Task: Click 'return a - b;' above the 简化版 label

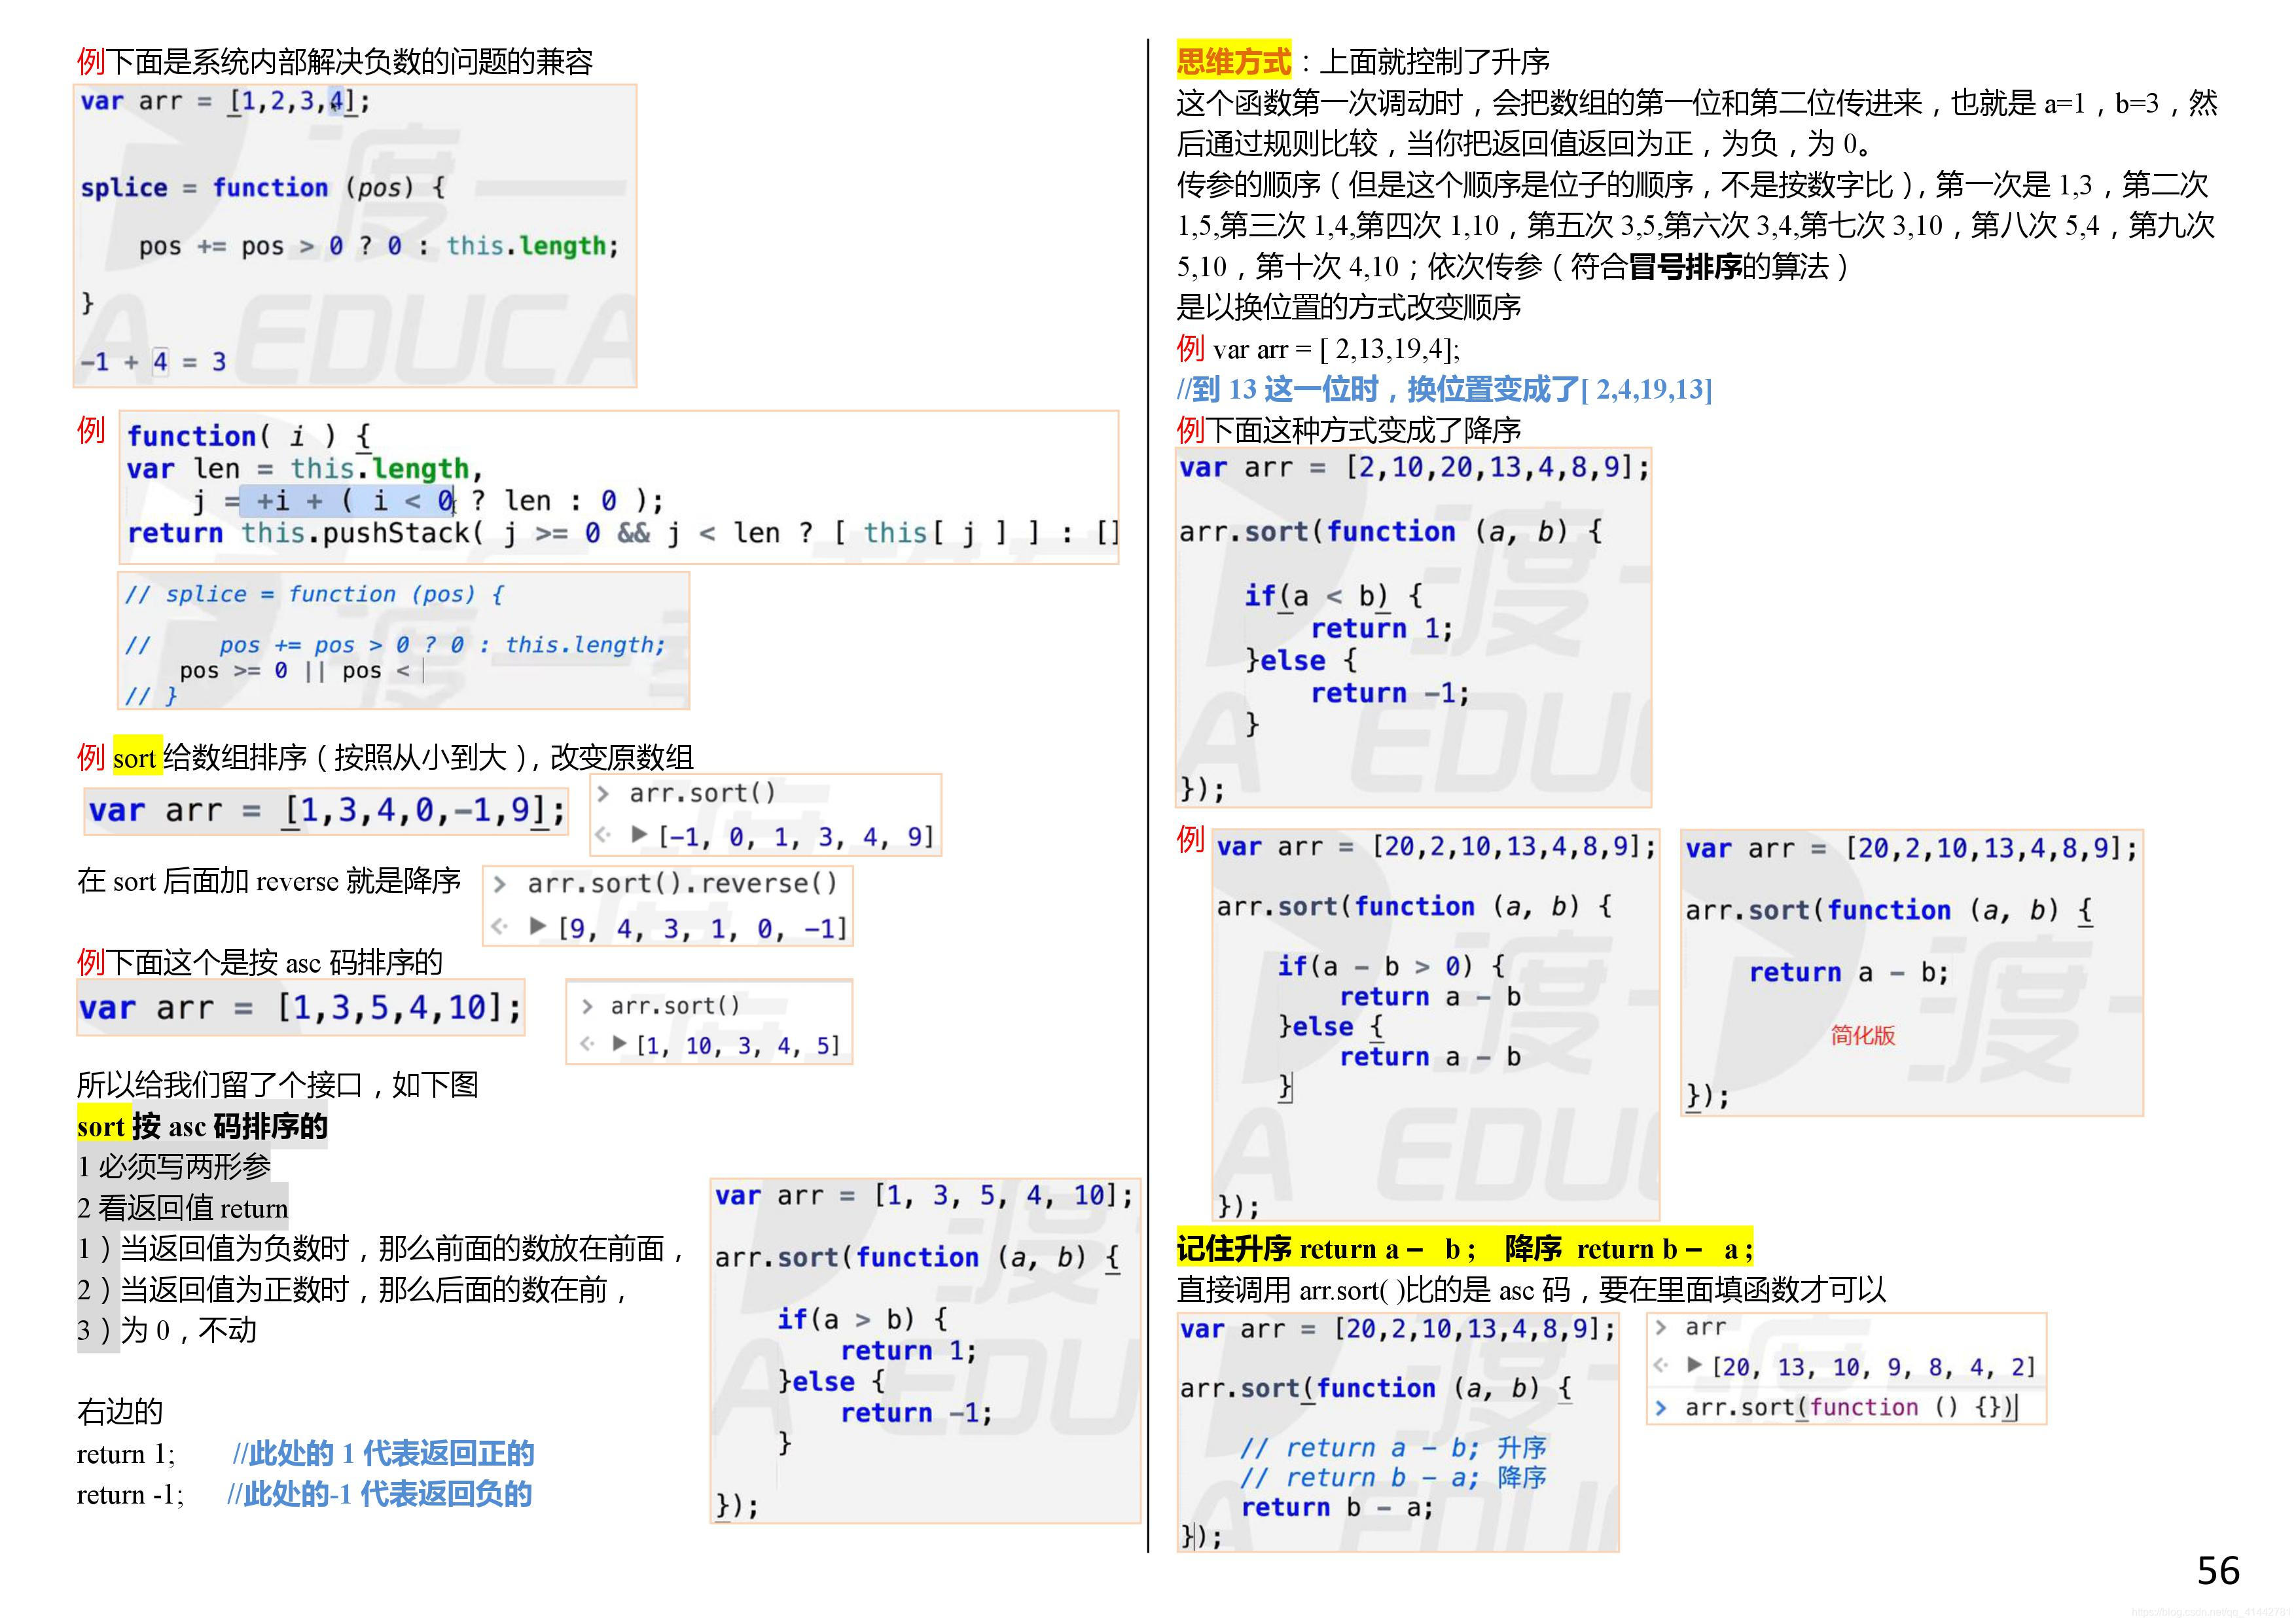Action: (1849, 972)
